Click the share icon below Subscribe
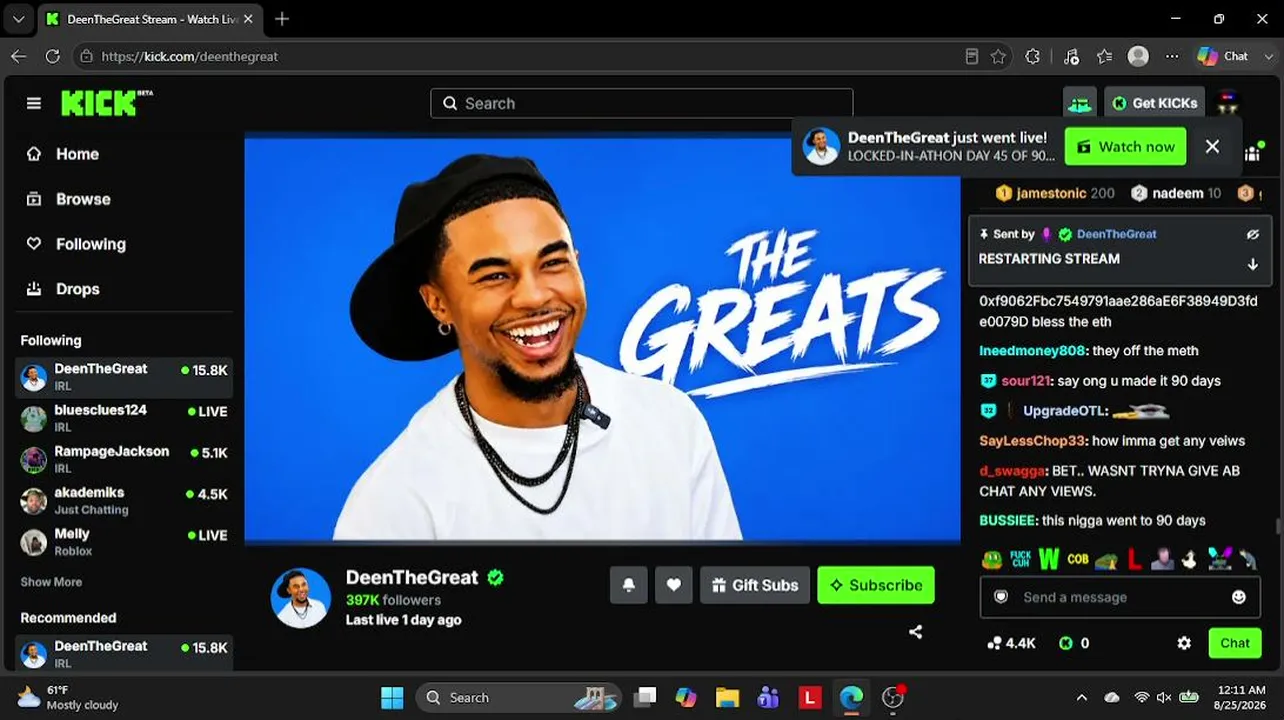Viewport: 1284px width, 720px height. (915, 631)
